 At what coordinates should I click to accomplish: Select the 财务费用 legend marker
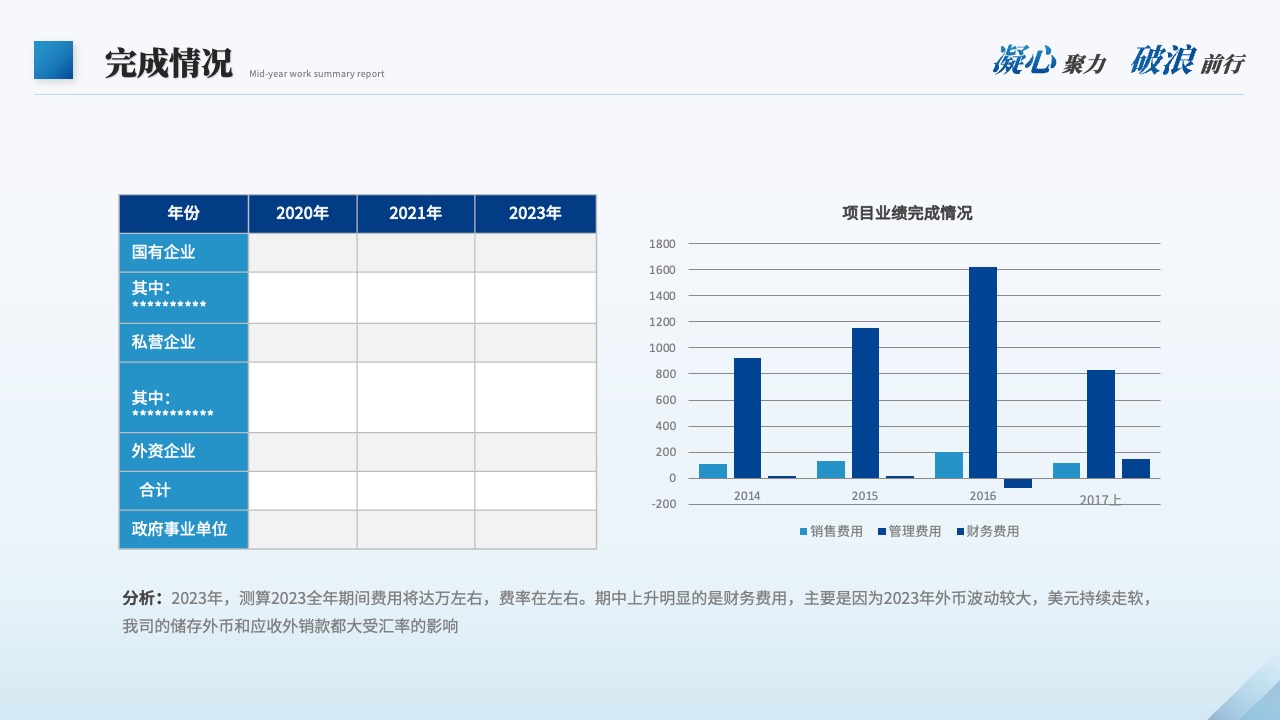959,532
